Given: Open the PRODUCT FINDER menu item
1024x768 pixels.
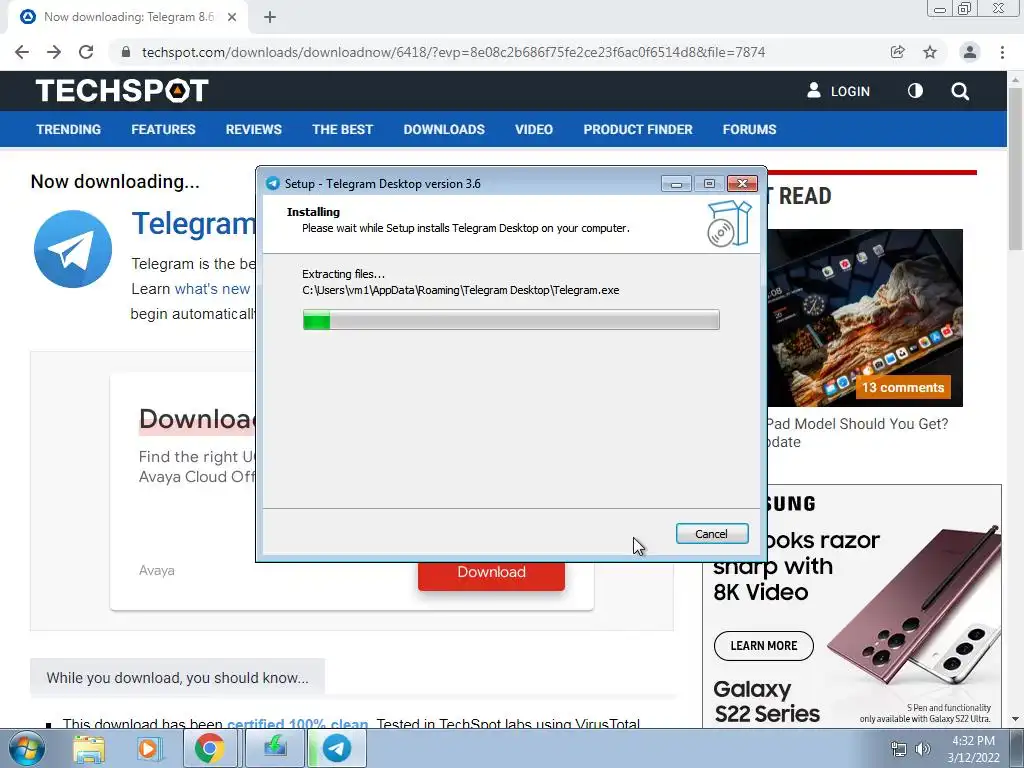Looking at the screenshot, I should [x=638, y=129].
